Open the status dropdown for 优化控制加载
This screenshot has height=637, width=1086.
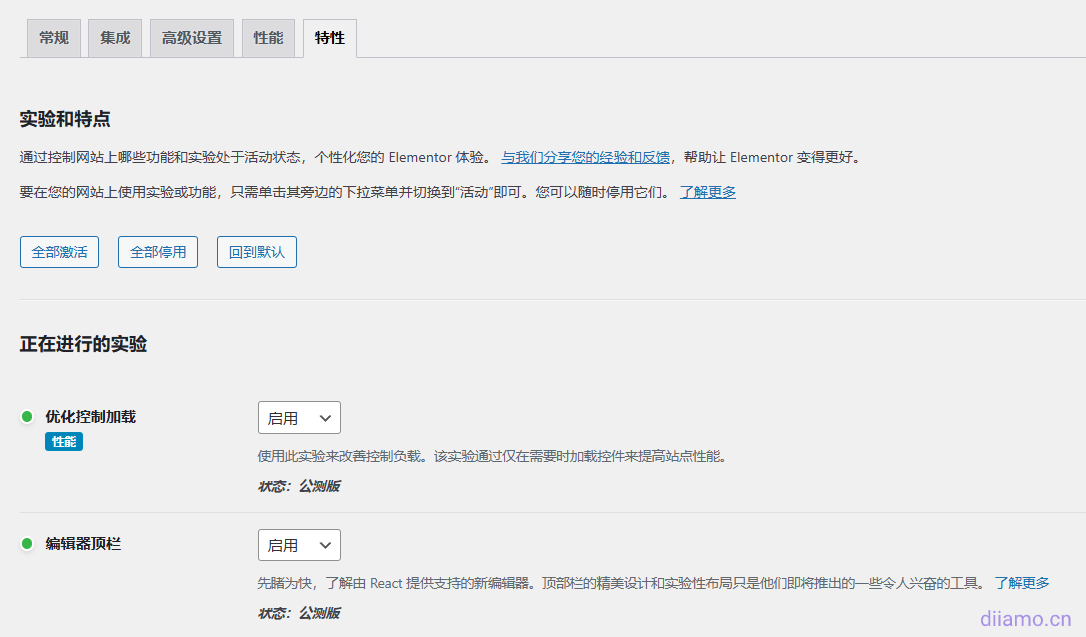click(x=299, y=417)
